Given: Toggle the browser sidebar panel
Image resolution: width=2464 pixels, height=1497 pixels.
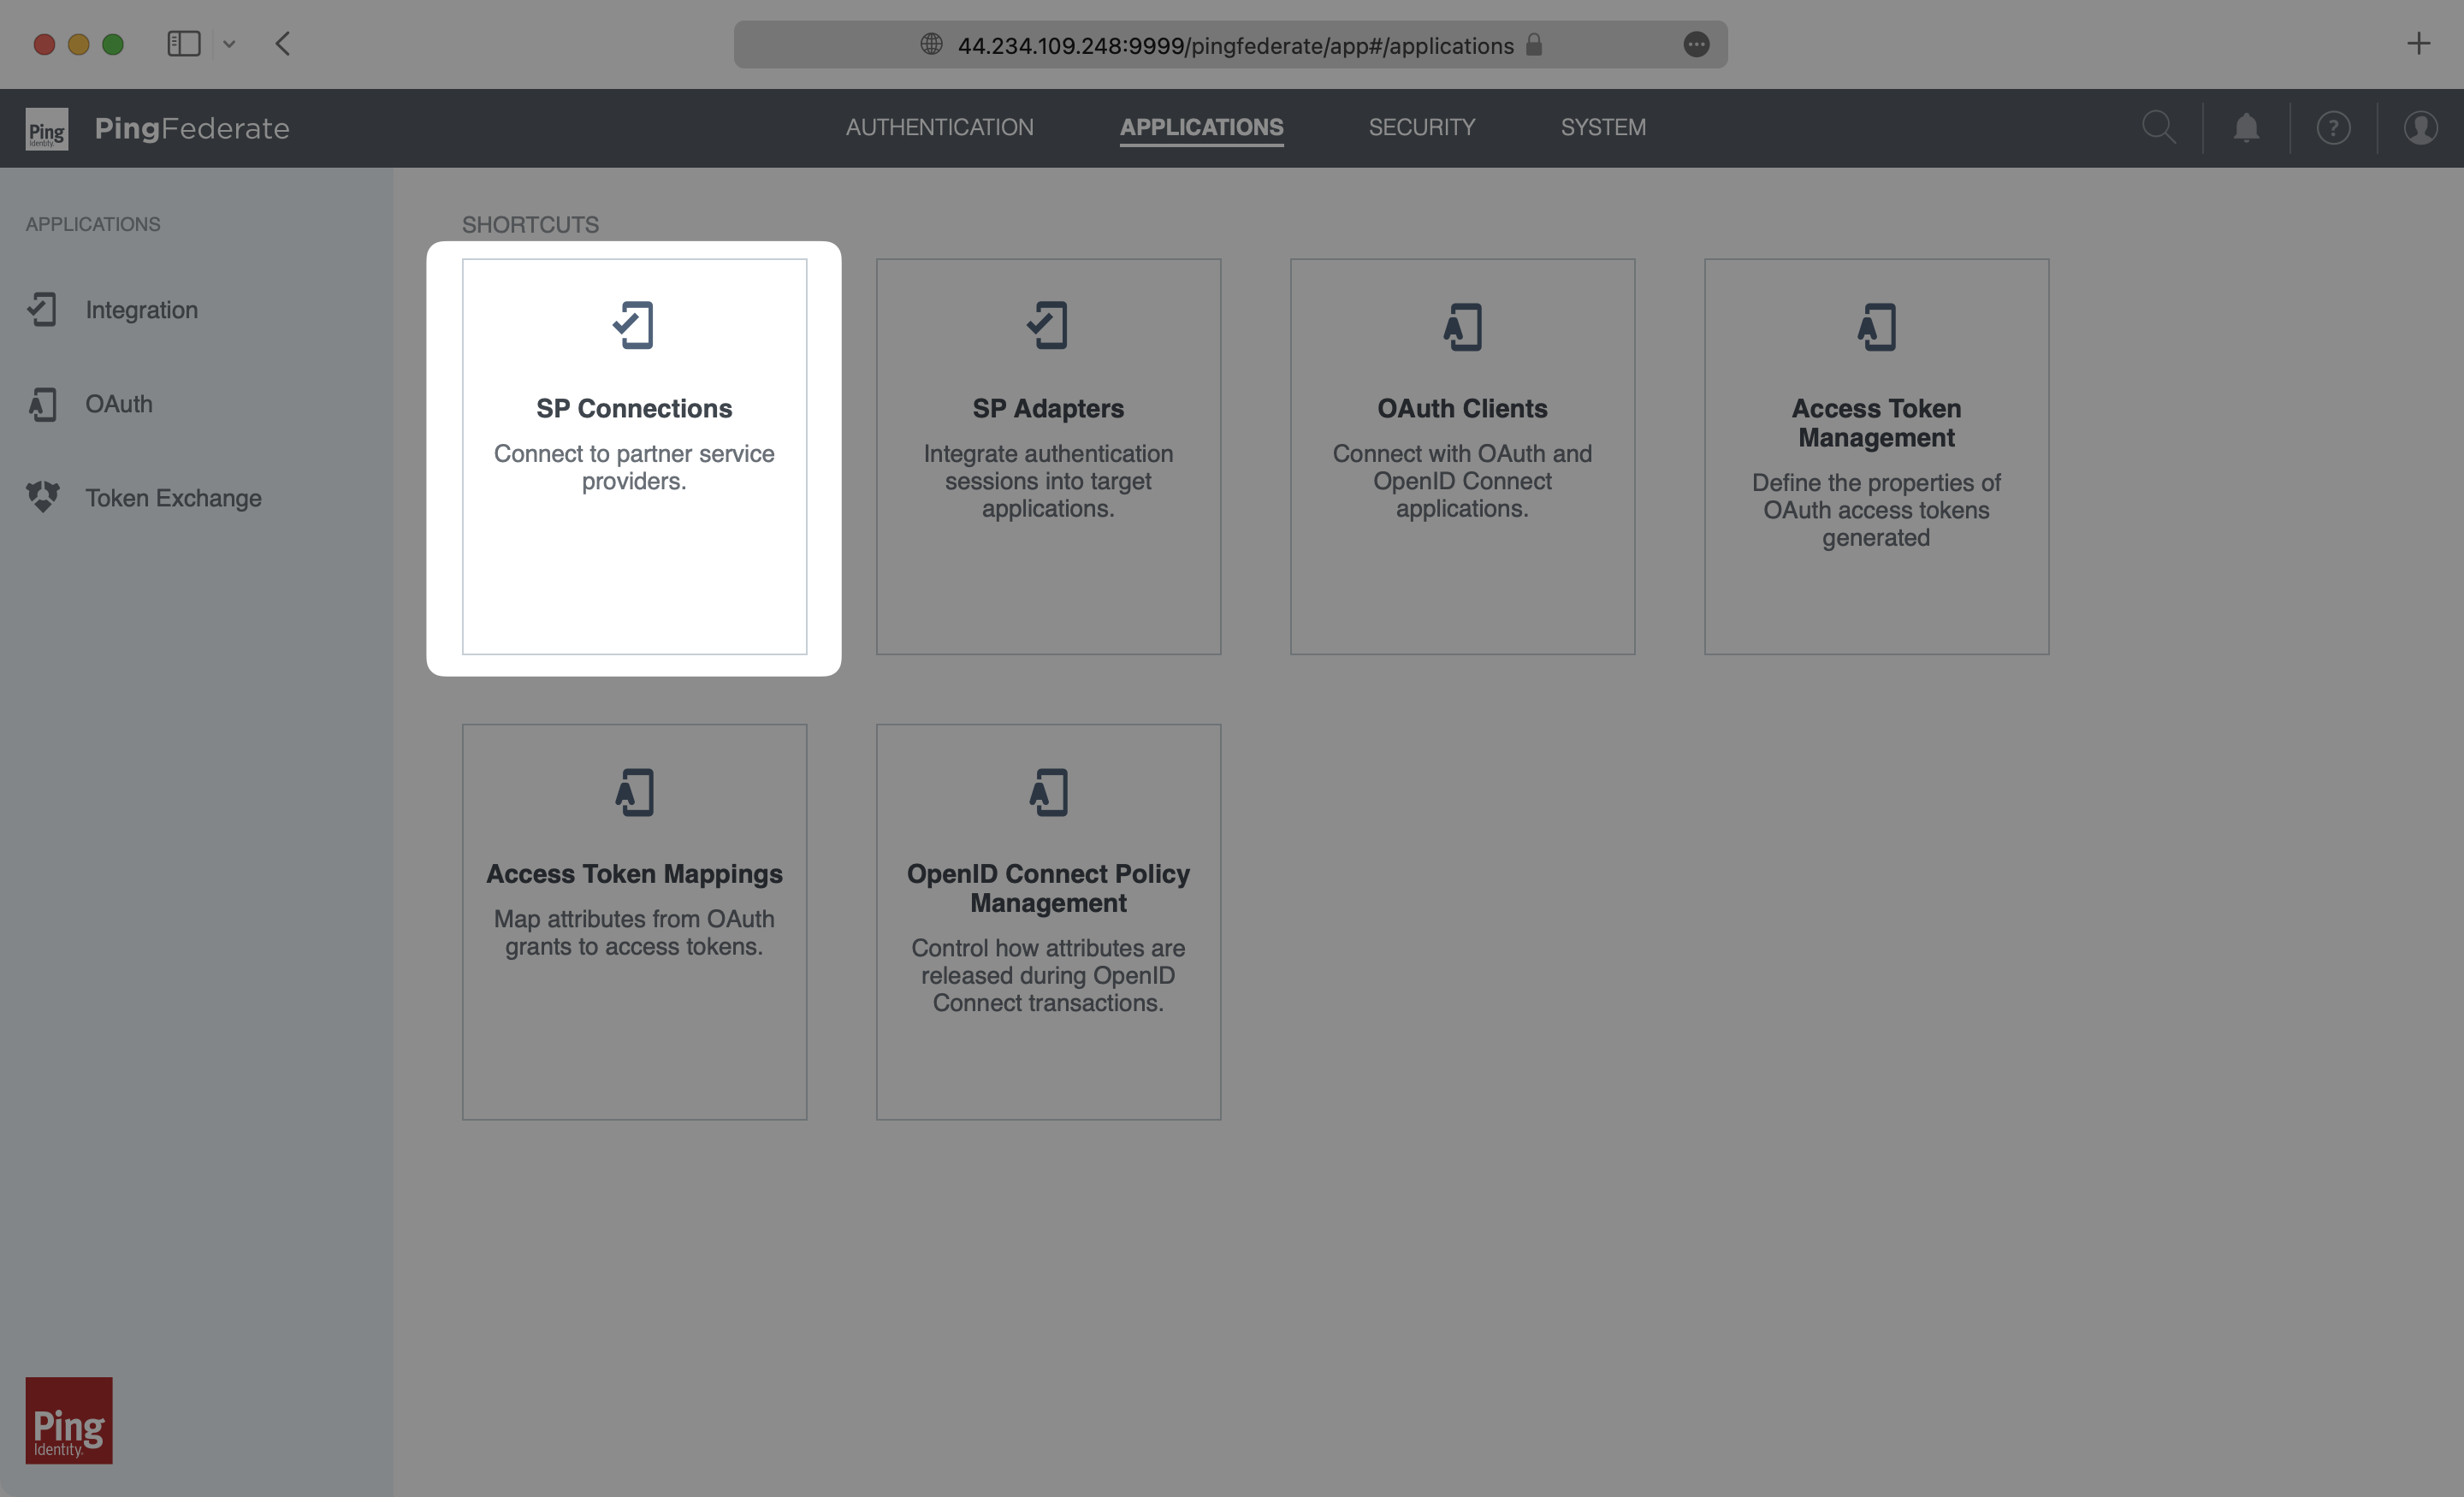Looking at the screenshot, I should (184, 43).
